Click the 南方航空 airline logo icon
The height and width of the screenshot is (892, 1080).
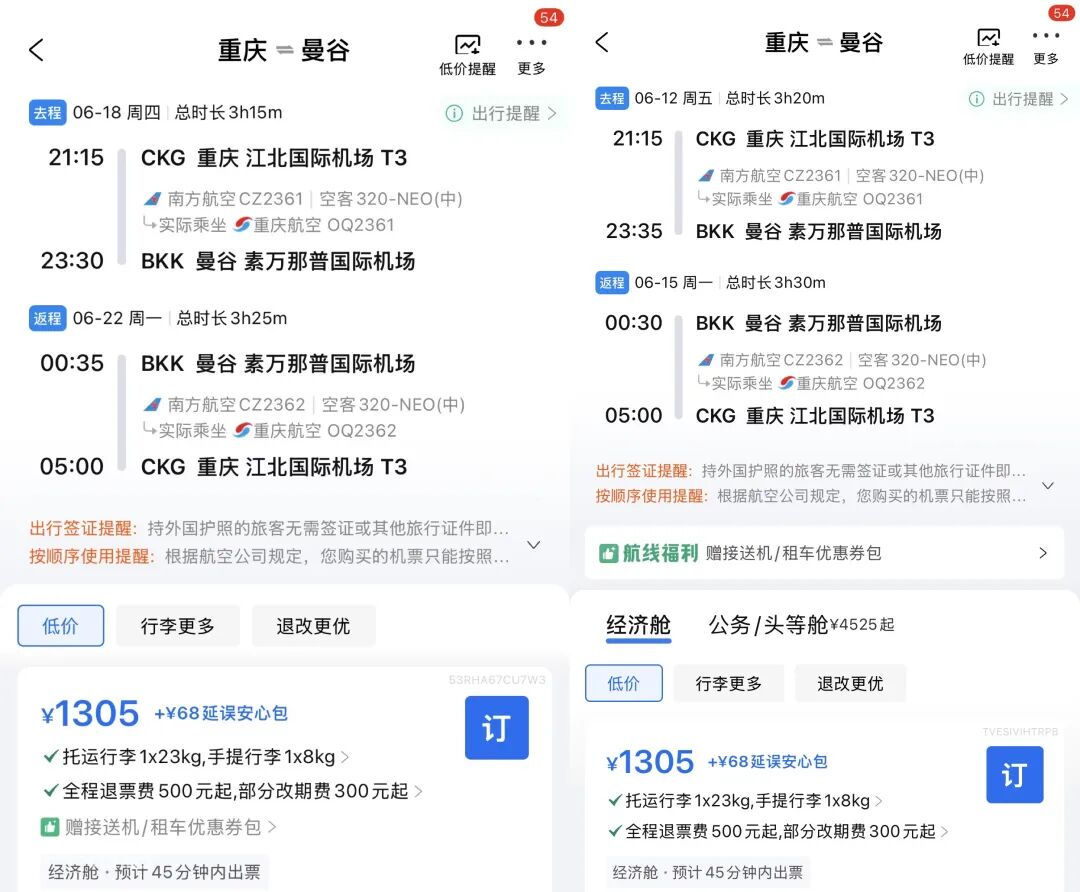click(152, 197)
